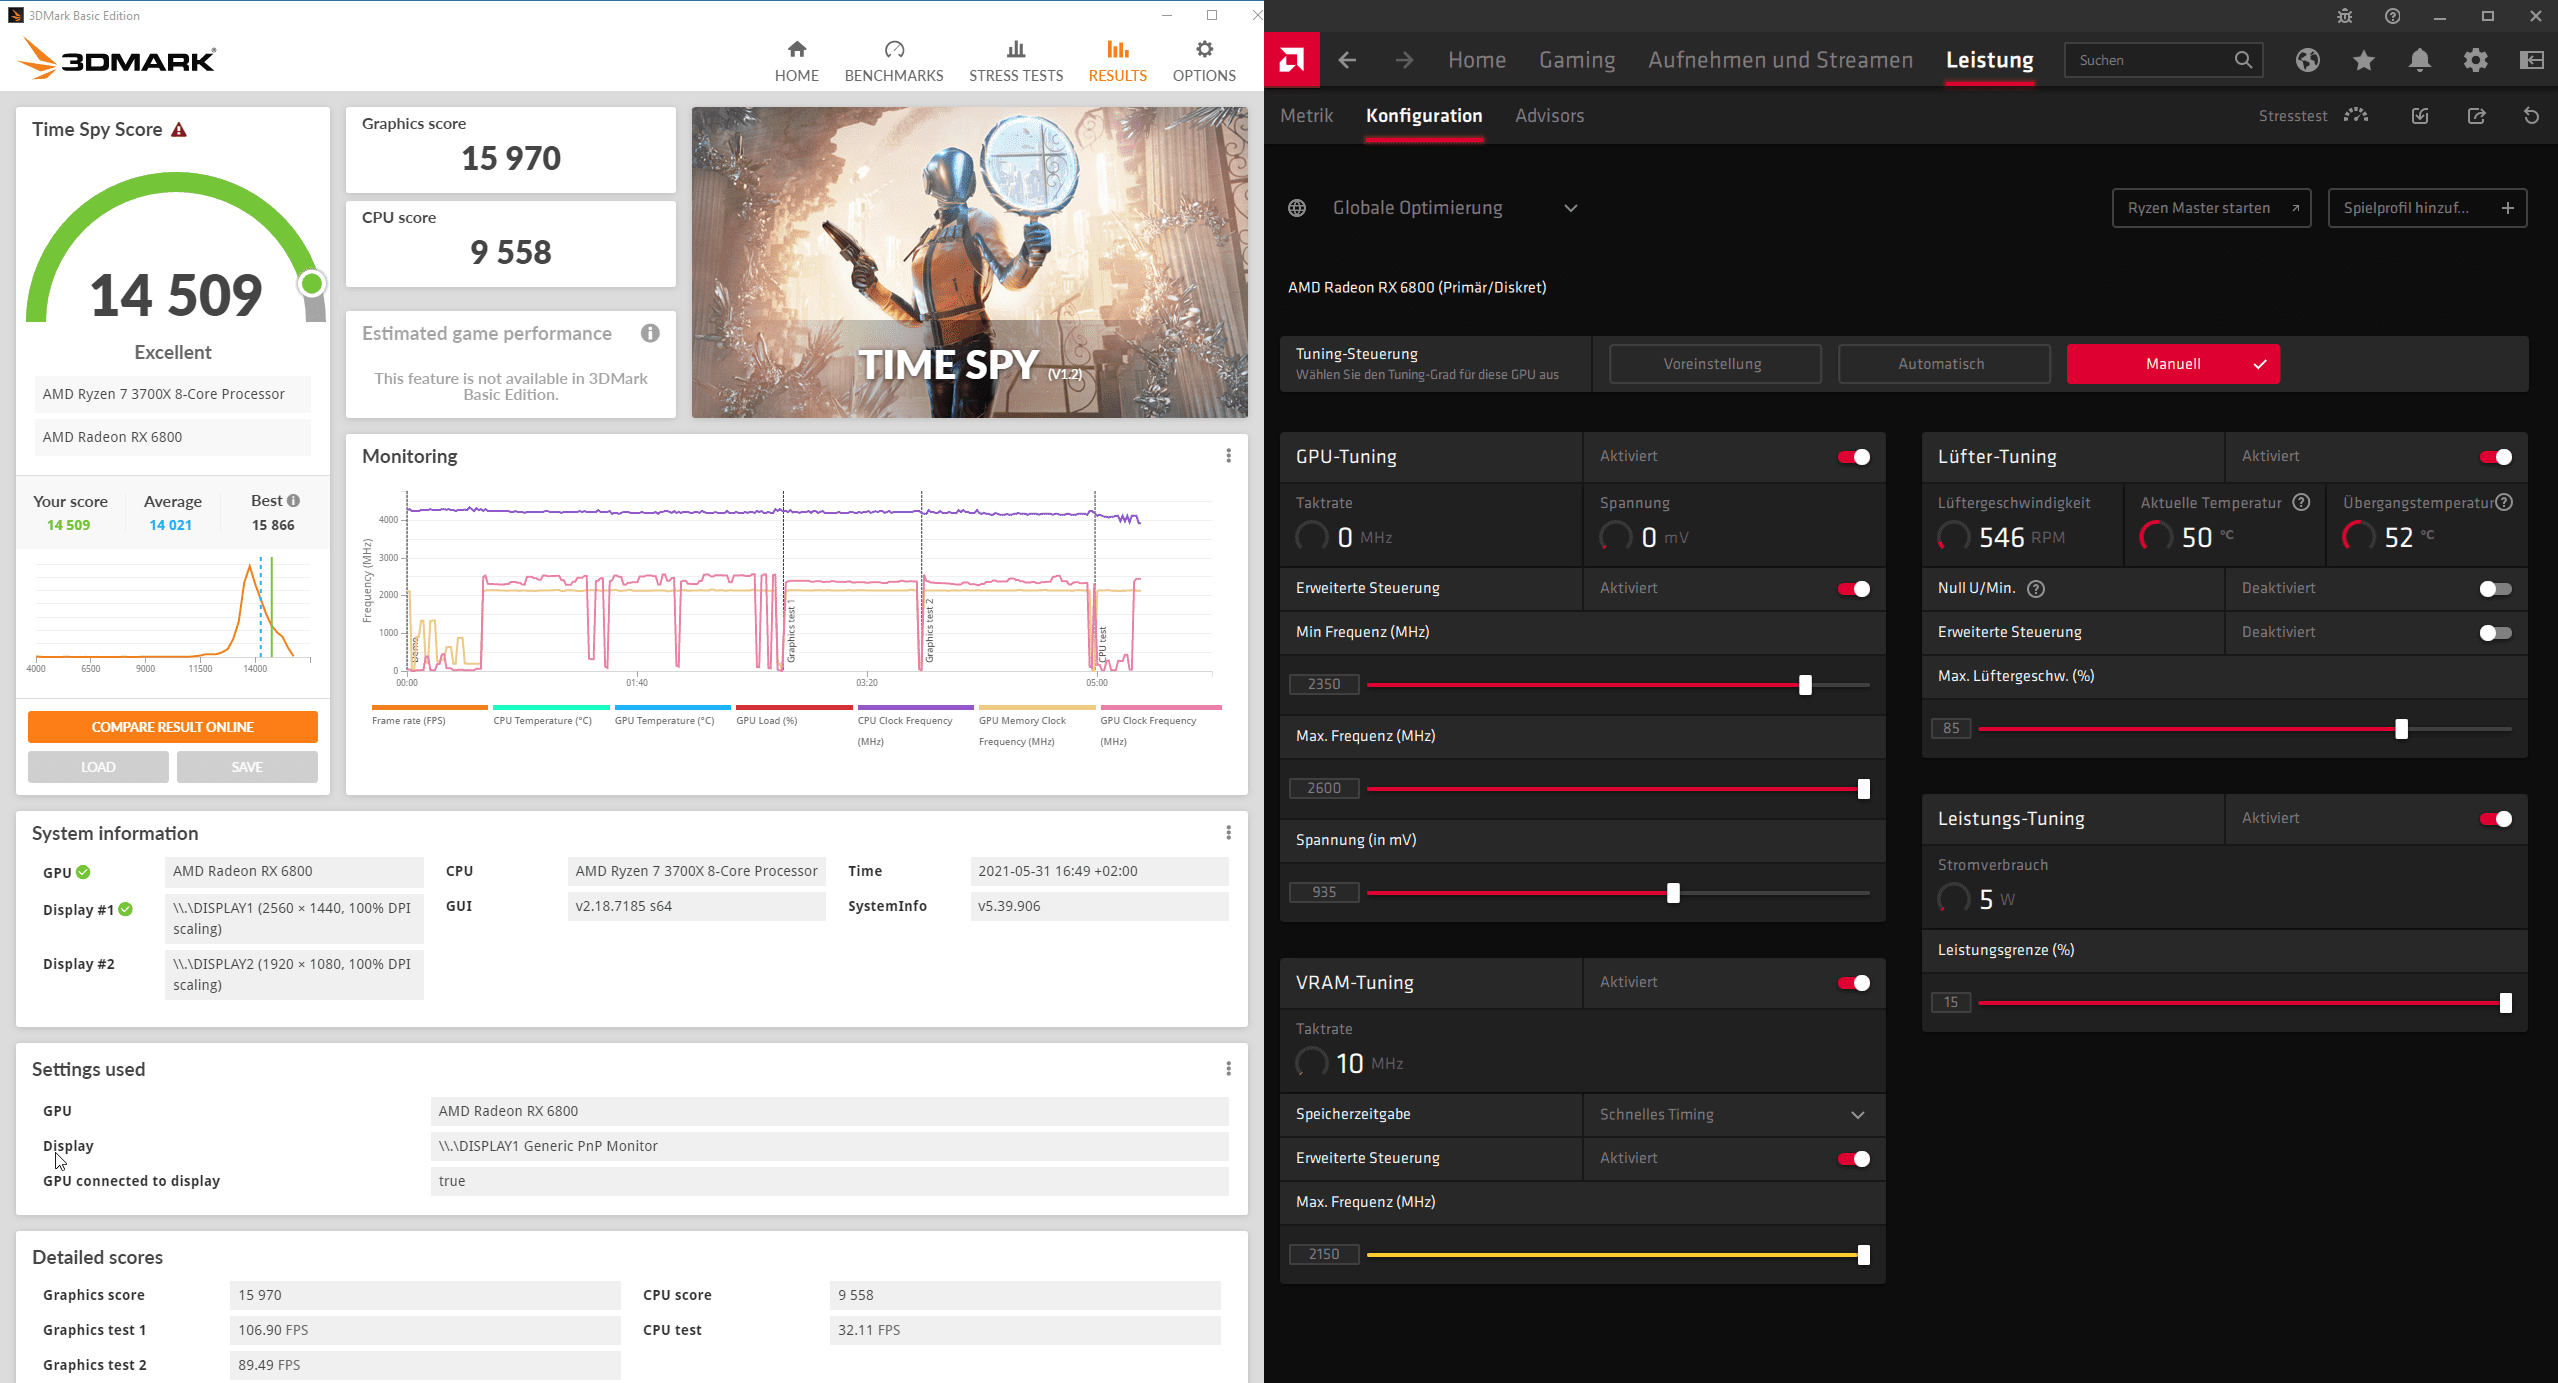2558x1383 pixels.
Task: Select Manuell tuning mode
Action: click(x=2172, y=364)
